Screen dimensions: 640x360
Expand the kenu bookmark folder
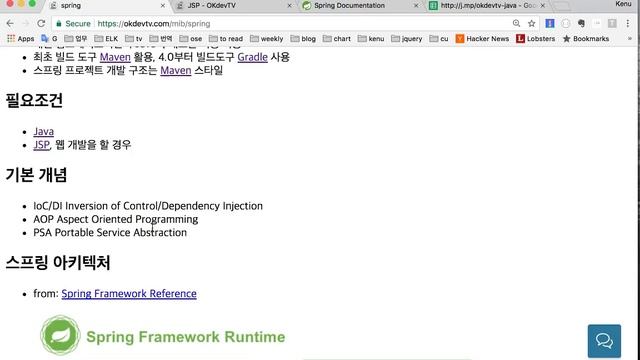(371, 39)
